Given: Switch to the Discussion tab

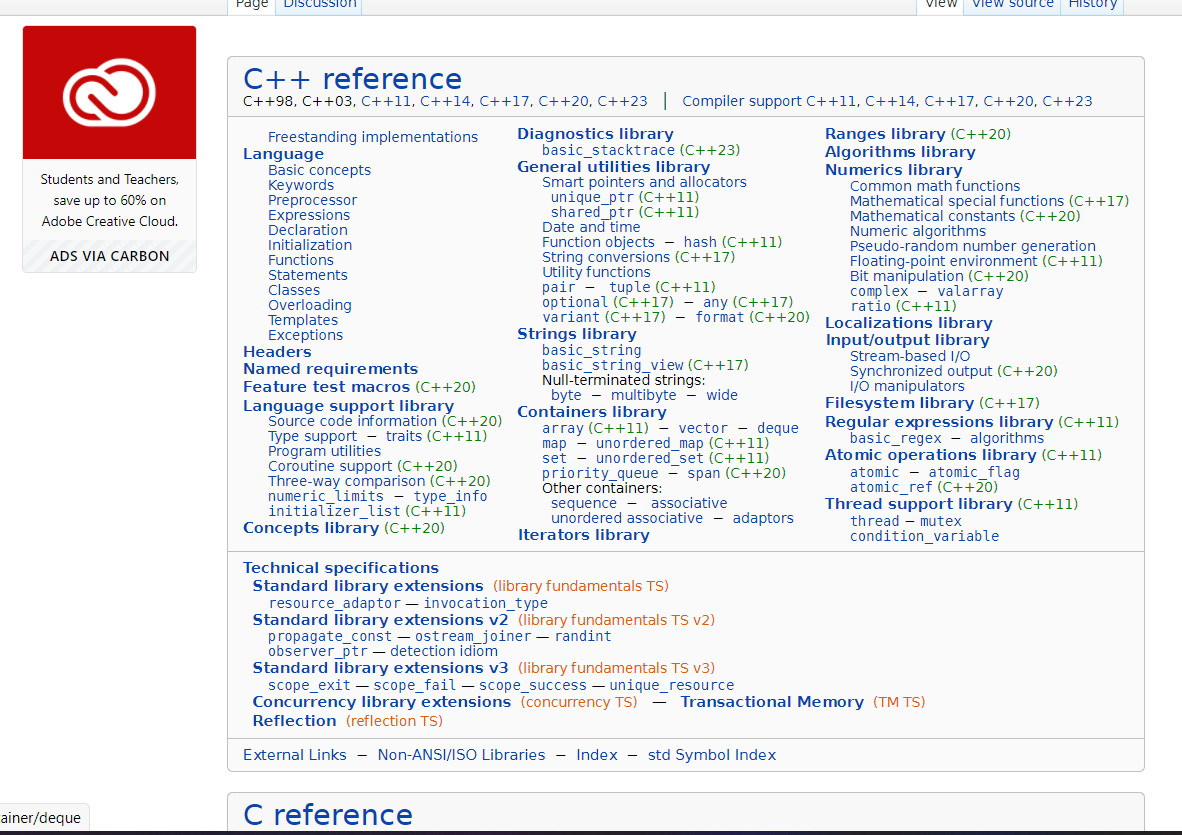Looking at the screenshot, I should pos(318,4).
